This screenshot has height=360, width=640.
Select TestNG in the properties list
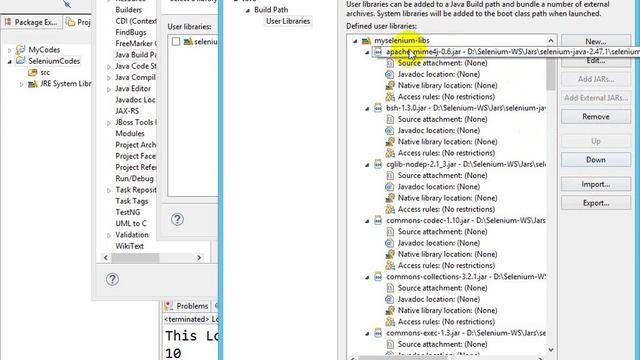click(x=128, y=212)
